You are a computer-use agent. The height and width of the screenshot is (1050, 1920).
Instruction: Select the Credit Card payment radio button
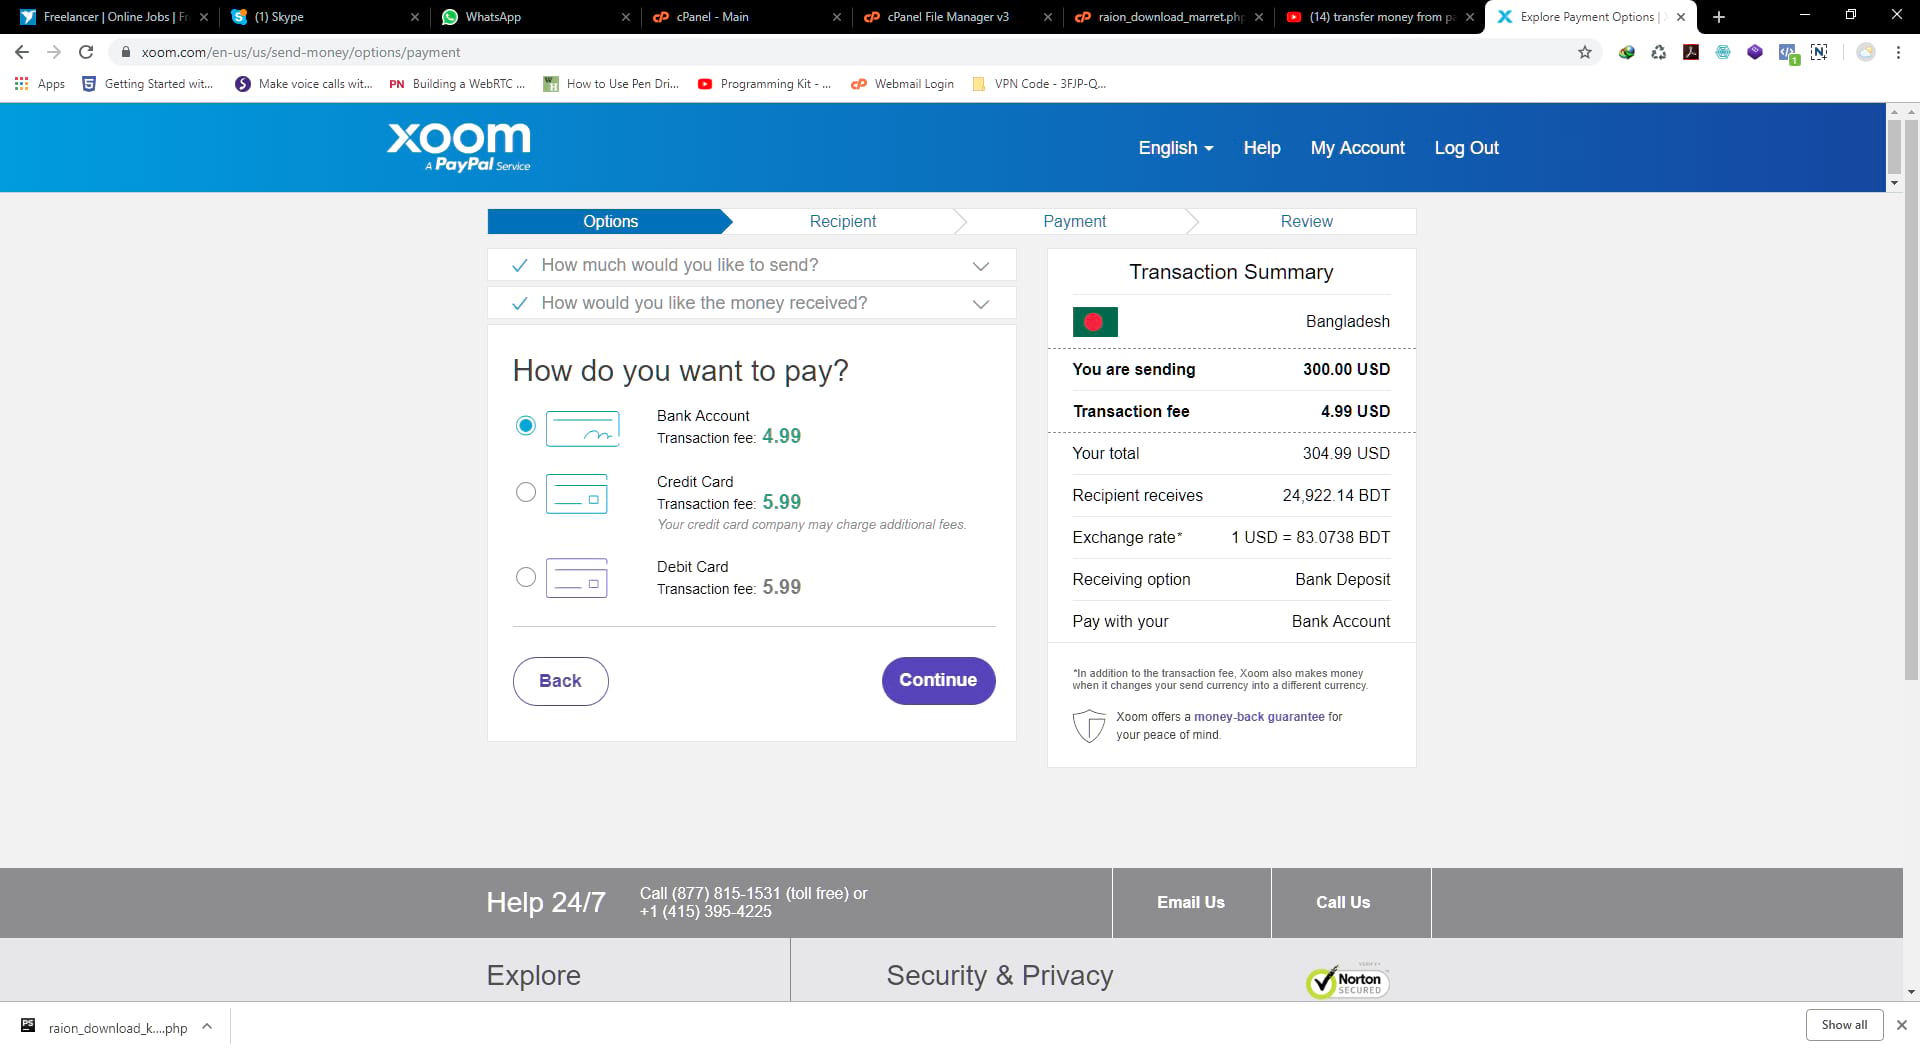[525, 492]
